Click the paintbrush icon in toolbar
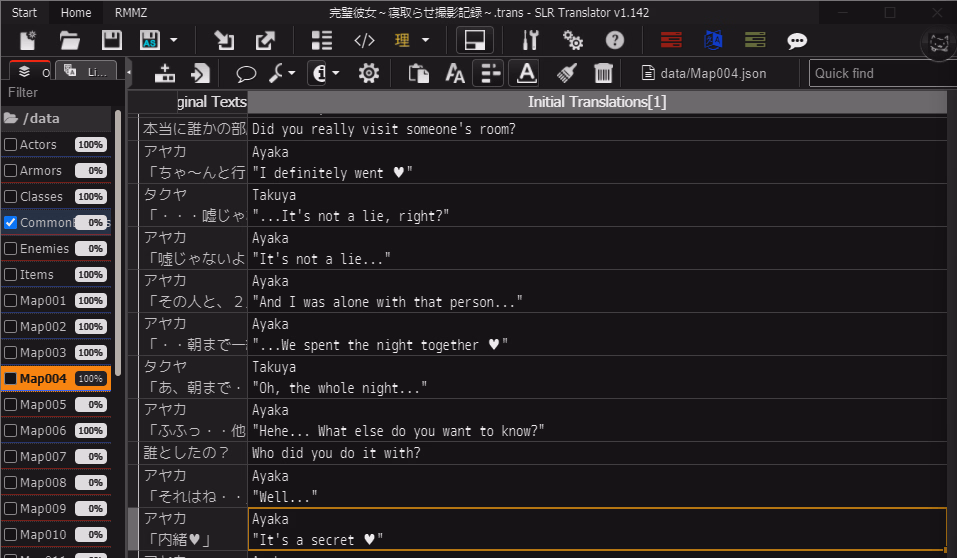Screen dimensions: 957x558 click(566, 73)
